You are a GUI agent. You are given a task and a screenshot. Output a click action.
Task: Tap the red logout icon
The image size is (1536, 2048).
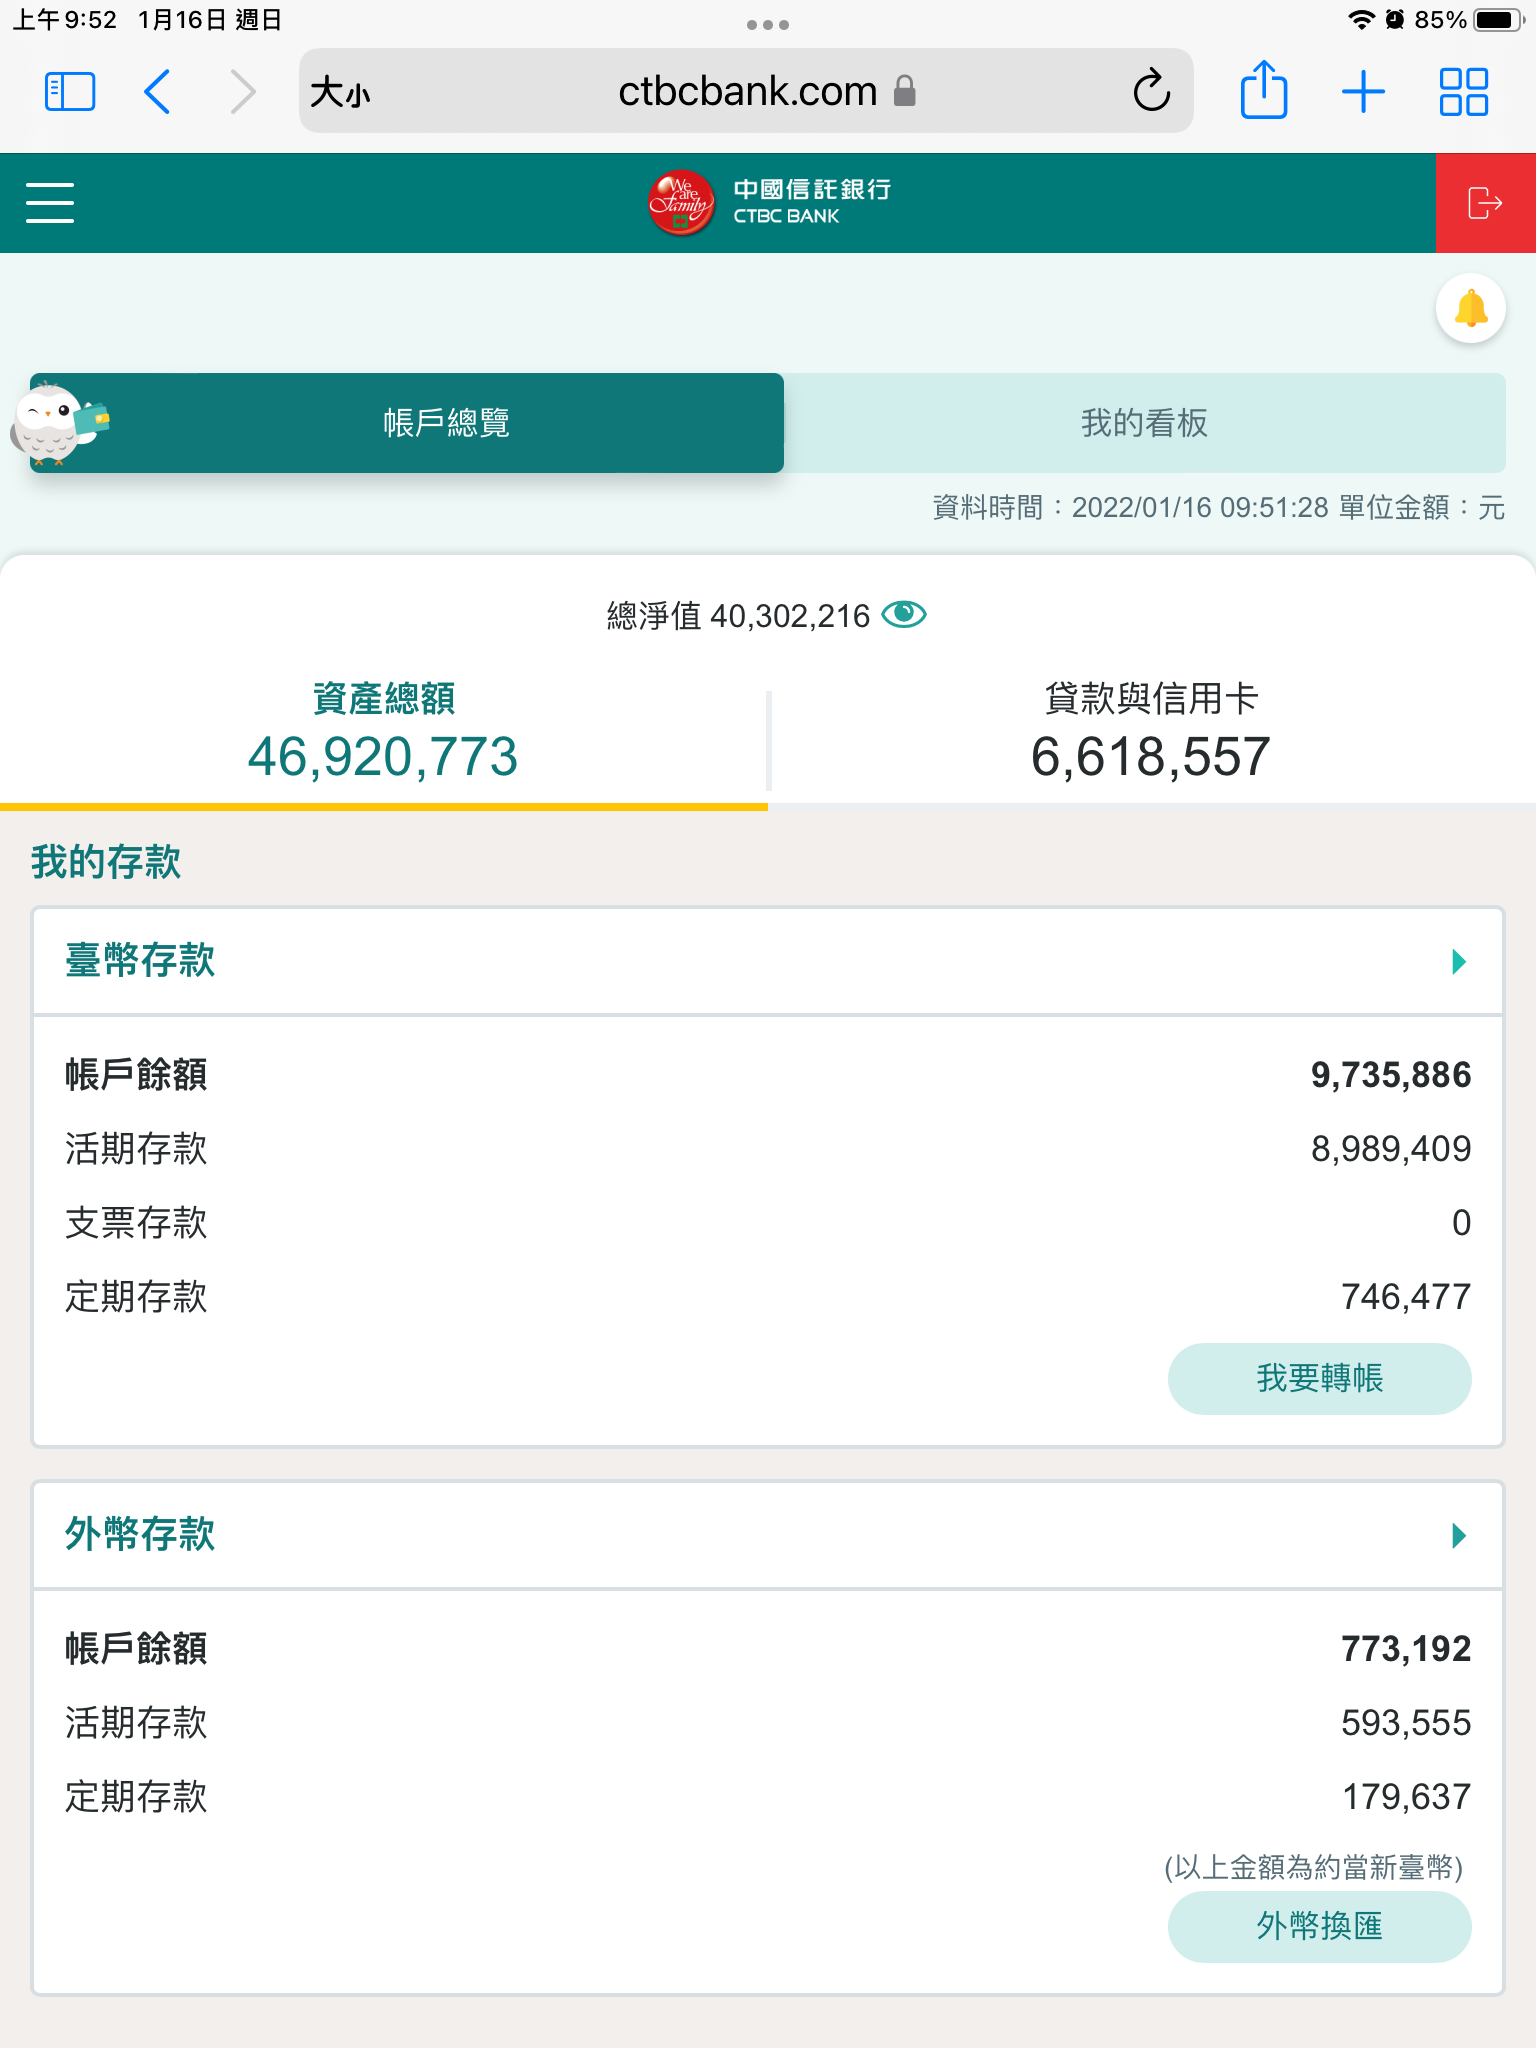coord(1485,203)
